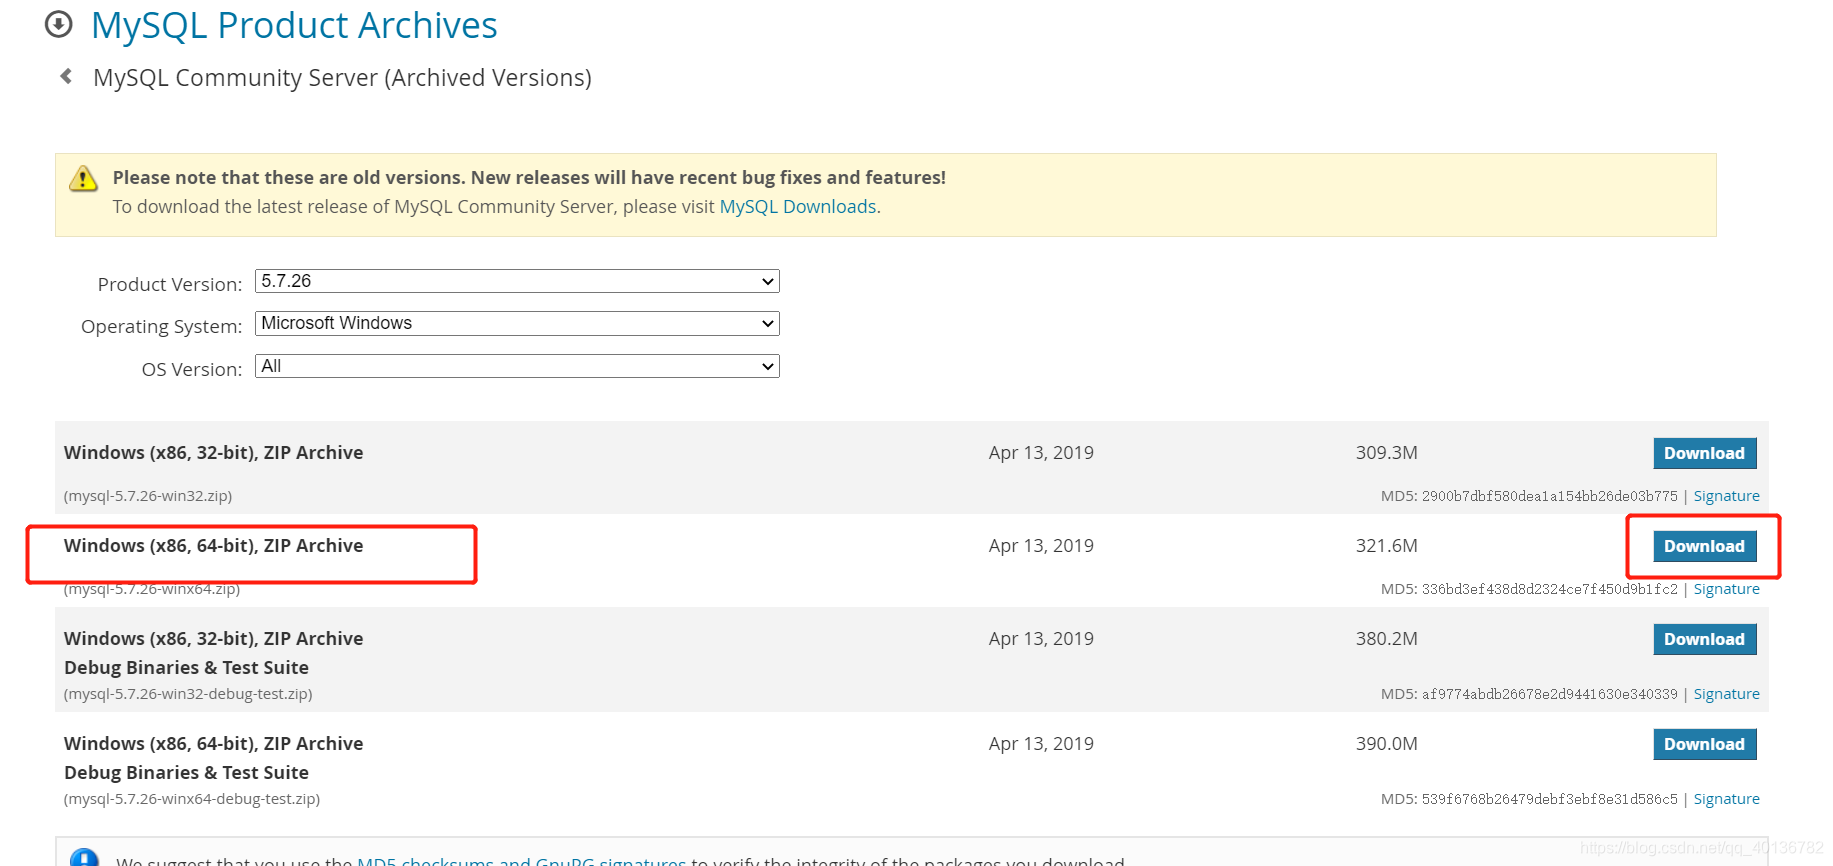Click the Apr 13, 2019 date in the 309.3M row

[x=1041, y=453]
